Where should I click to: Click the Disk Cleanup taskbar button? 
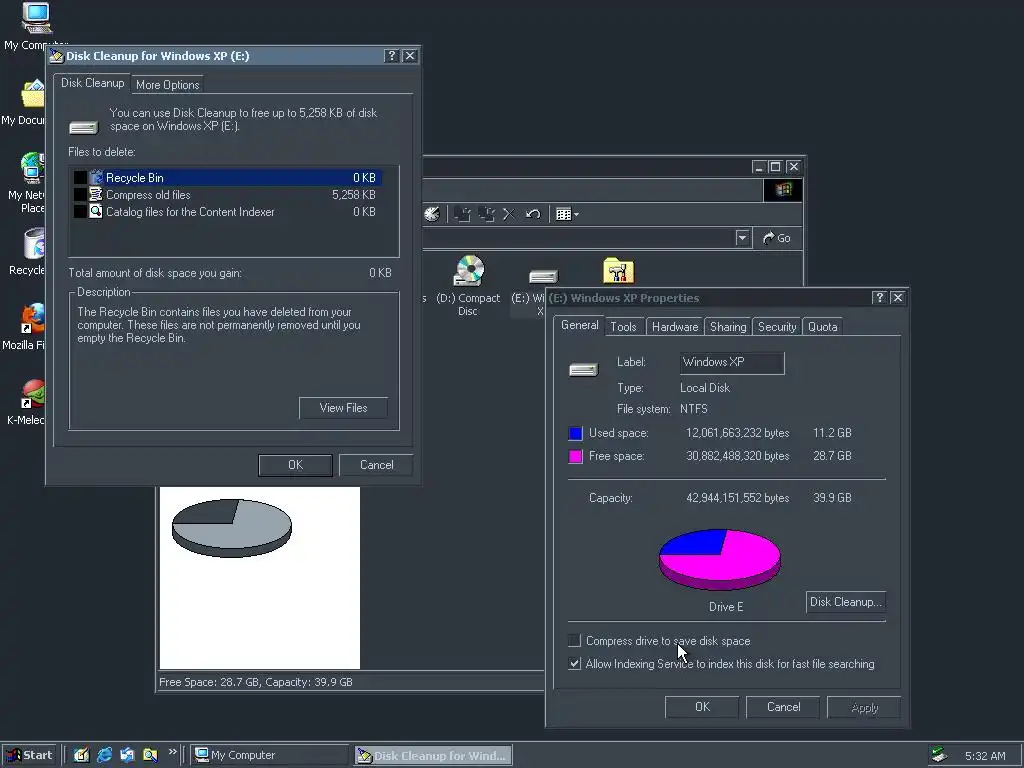tap(434, 756)
